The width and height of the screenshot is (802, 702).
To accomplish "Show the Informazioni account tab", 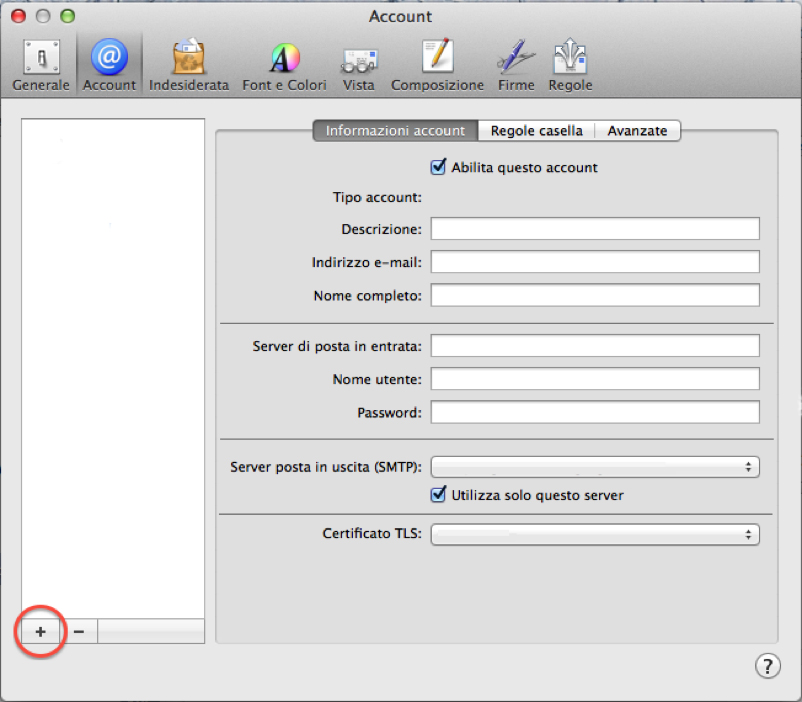I will point(395,131).
